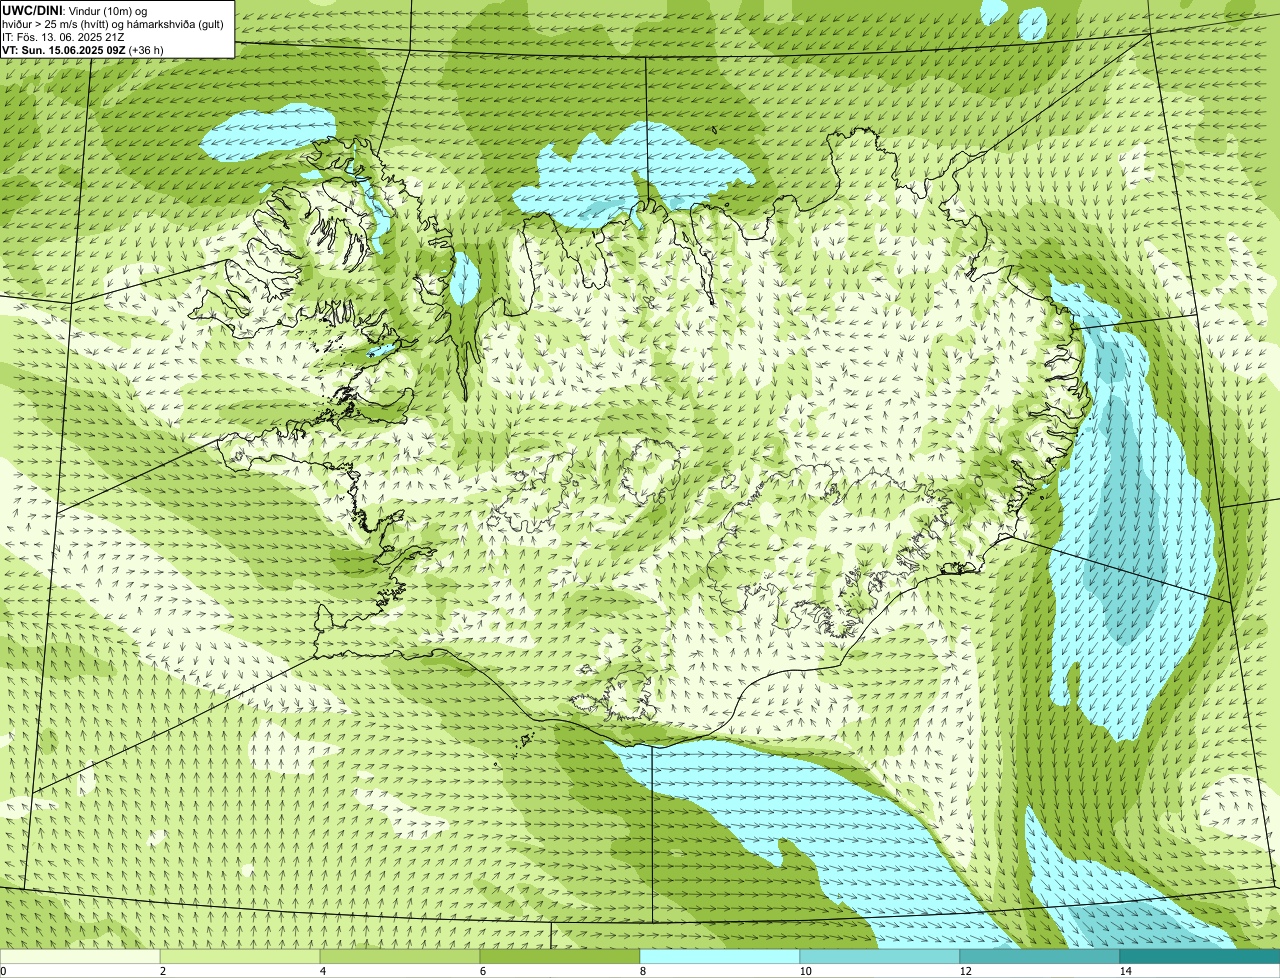Click the 2–4 m/s light green legend swatch
The height and width of the screenshot is (978, 1280).
[x=240, y=956]
